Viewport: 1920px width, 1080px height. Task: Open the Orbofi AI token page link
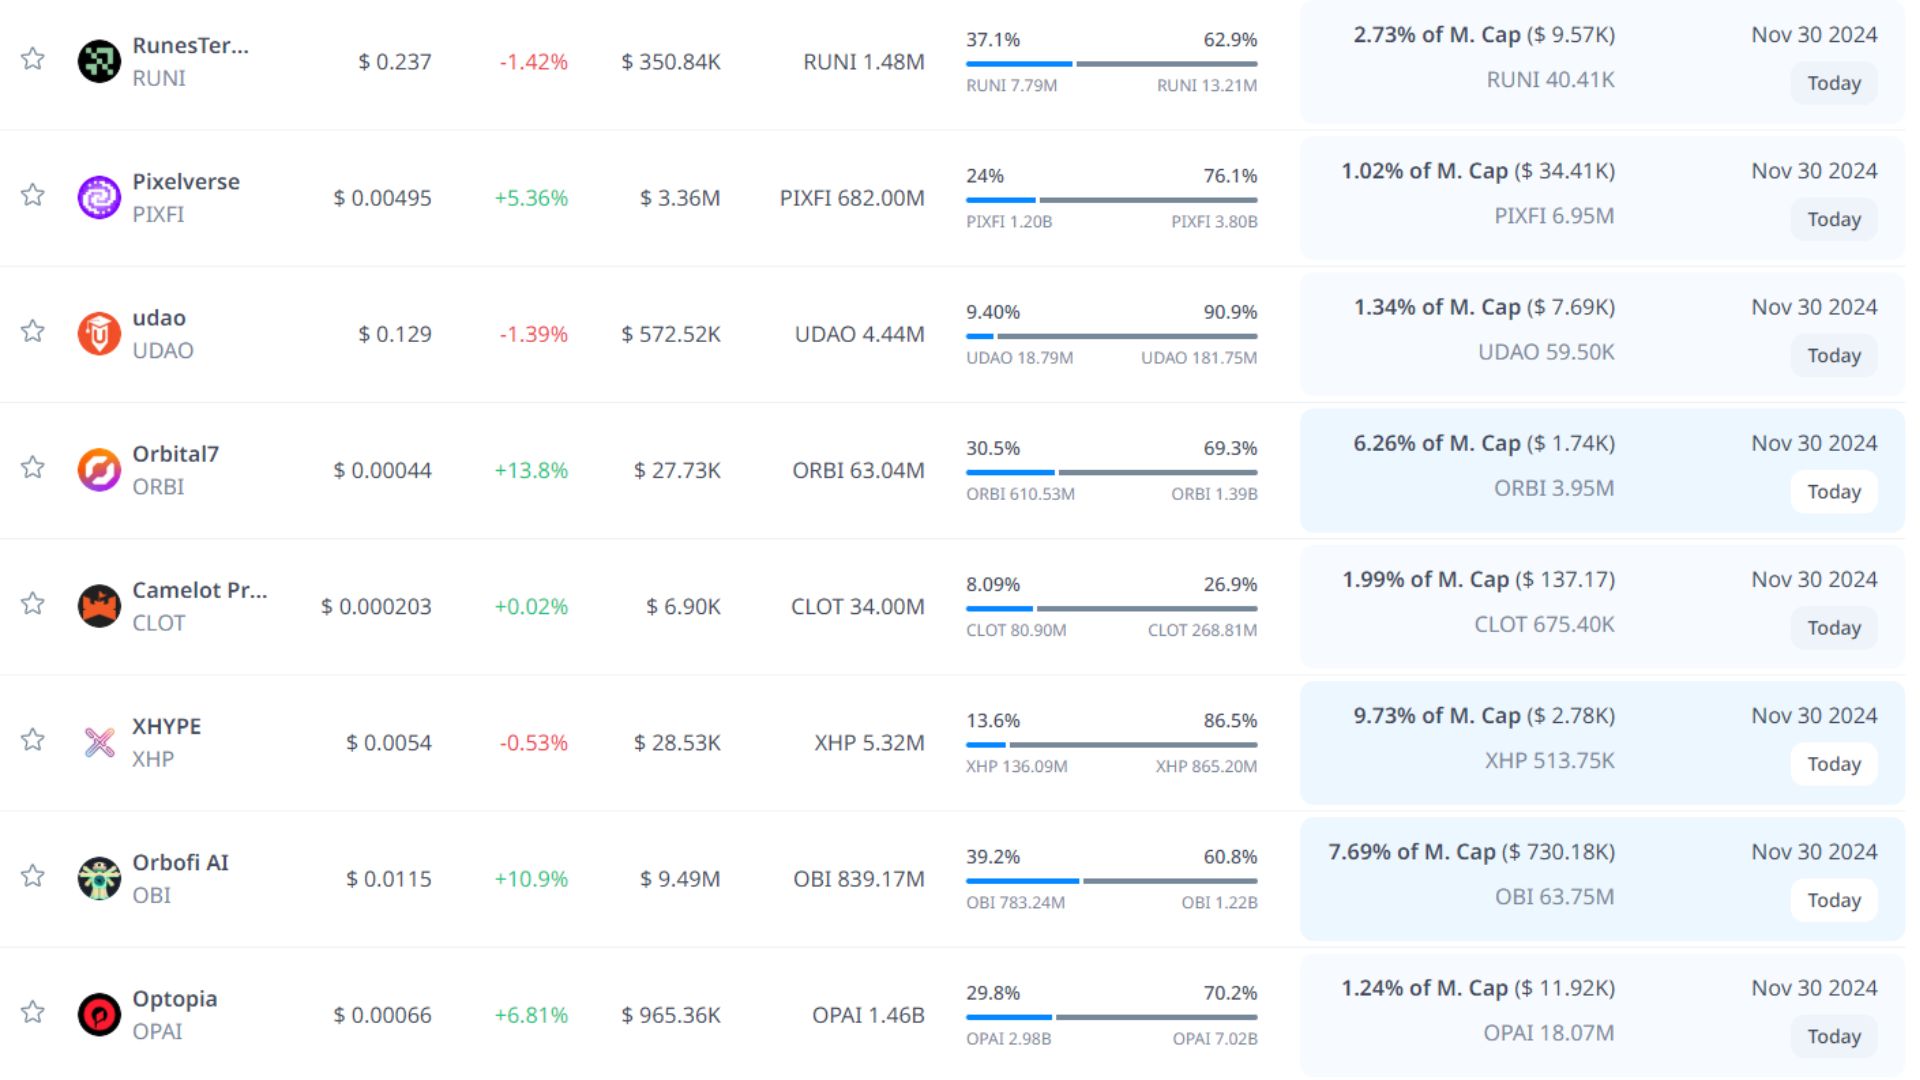pyautogui.click(x=180, y=862)
